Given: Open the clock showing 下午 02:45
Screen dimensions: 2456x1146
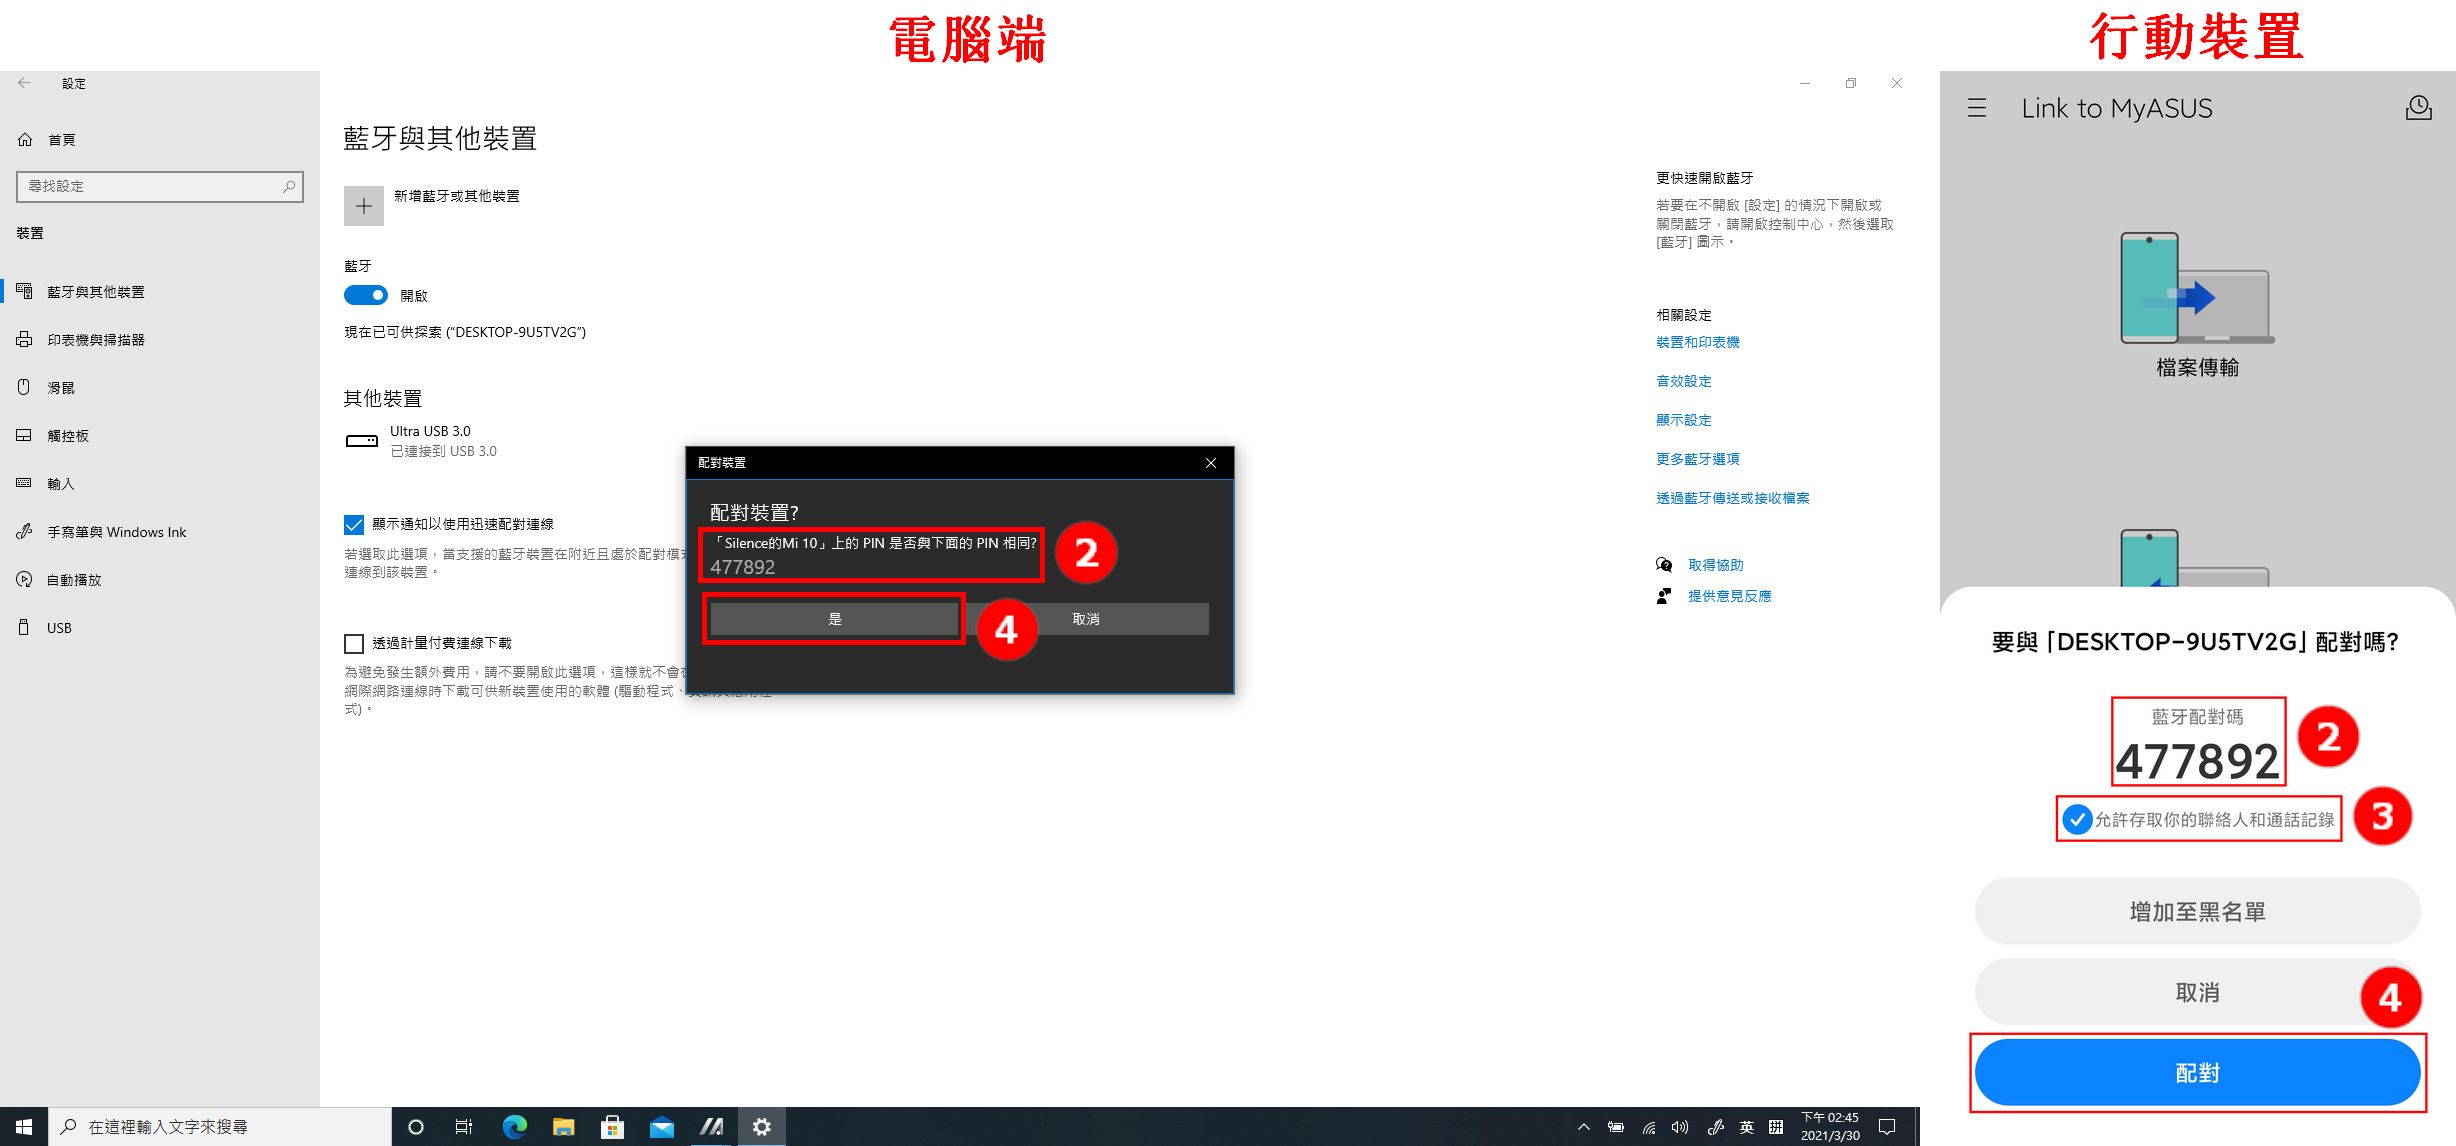Looking at the screenshot, I should [1830, 1127].
